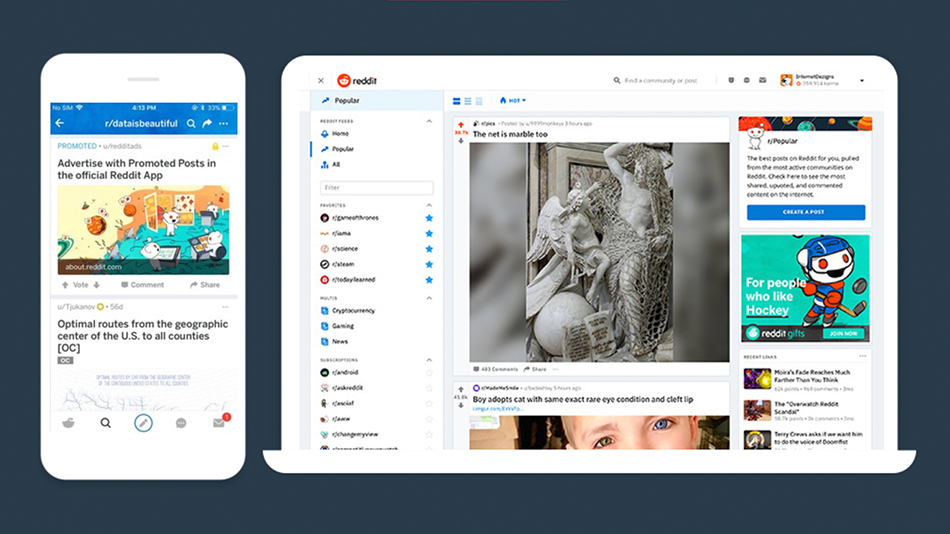Viewport: 950px width, 534px height.
Task: Switch to compact view layout
Action: 479,101
